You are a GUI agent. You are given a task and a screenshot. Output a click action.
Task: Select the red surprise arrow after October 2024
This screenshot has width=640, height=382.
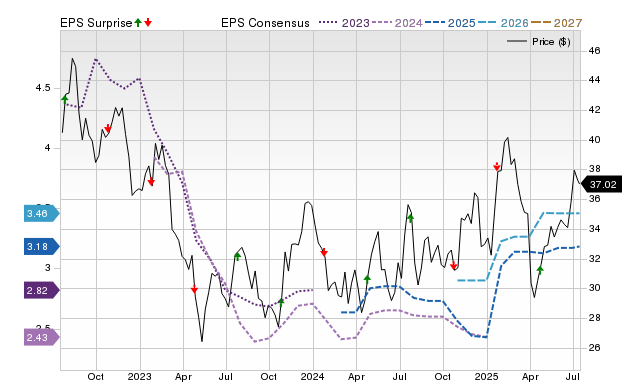tap(453, 266)
